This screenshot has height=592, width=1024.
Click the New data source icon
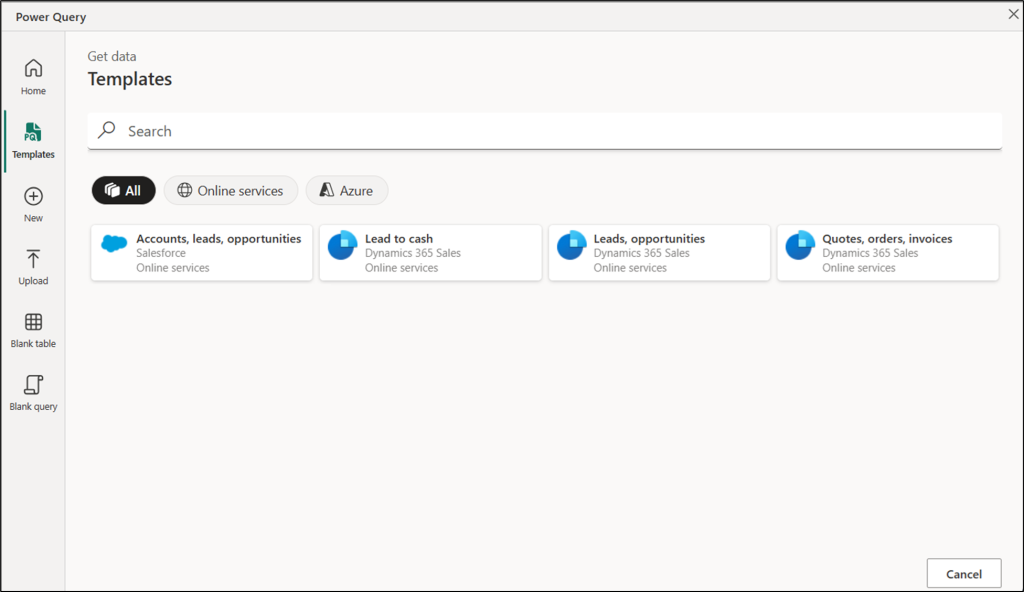[33, 197]
